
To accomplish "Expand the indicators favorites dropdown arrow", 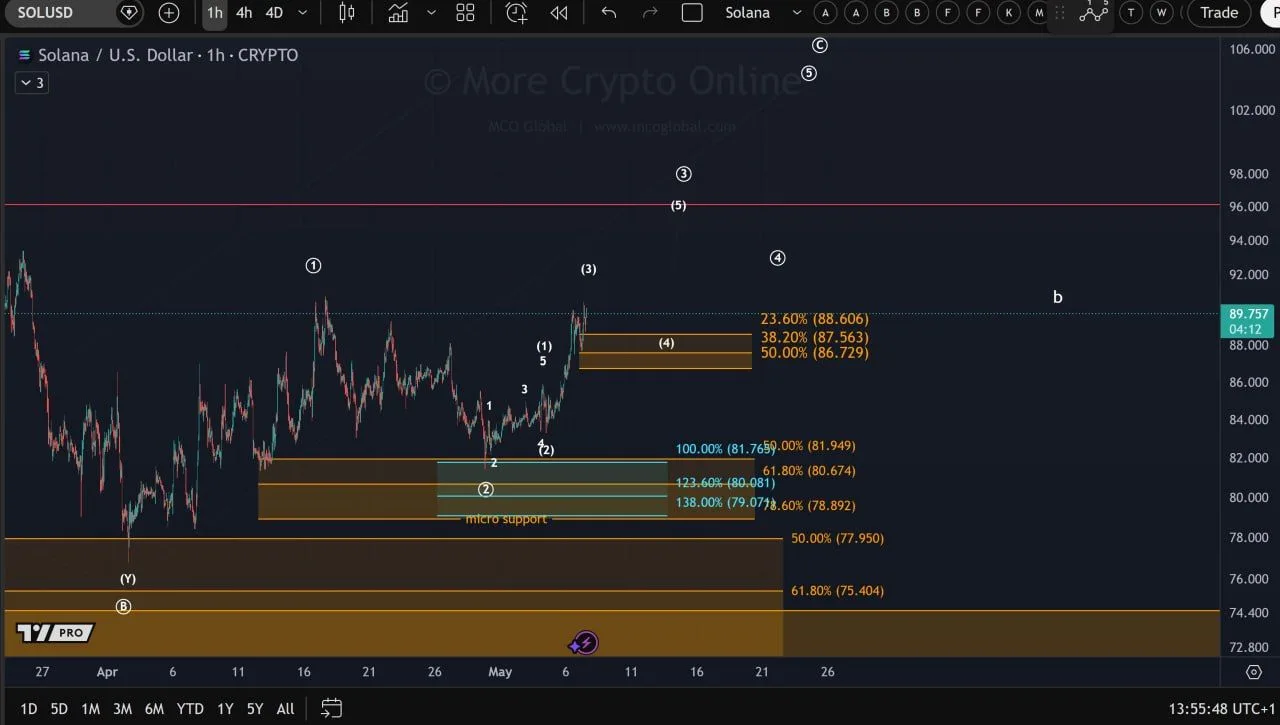I will [x=431, y=13].
